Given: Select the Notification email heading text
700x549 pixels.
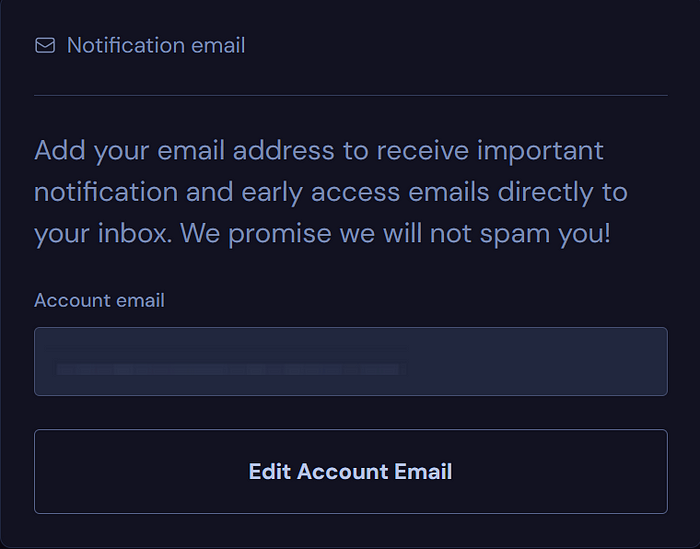Looking at the screenshot, I should (156, 46).
